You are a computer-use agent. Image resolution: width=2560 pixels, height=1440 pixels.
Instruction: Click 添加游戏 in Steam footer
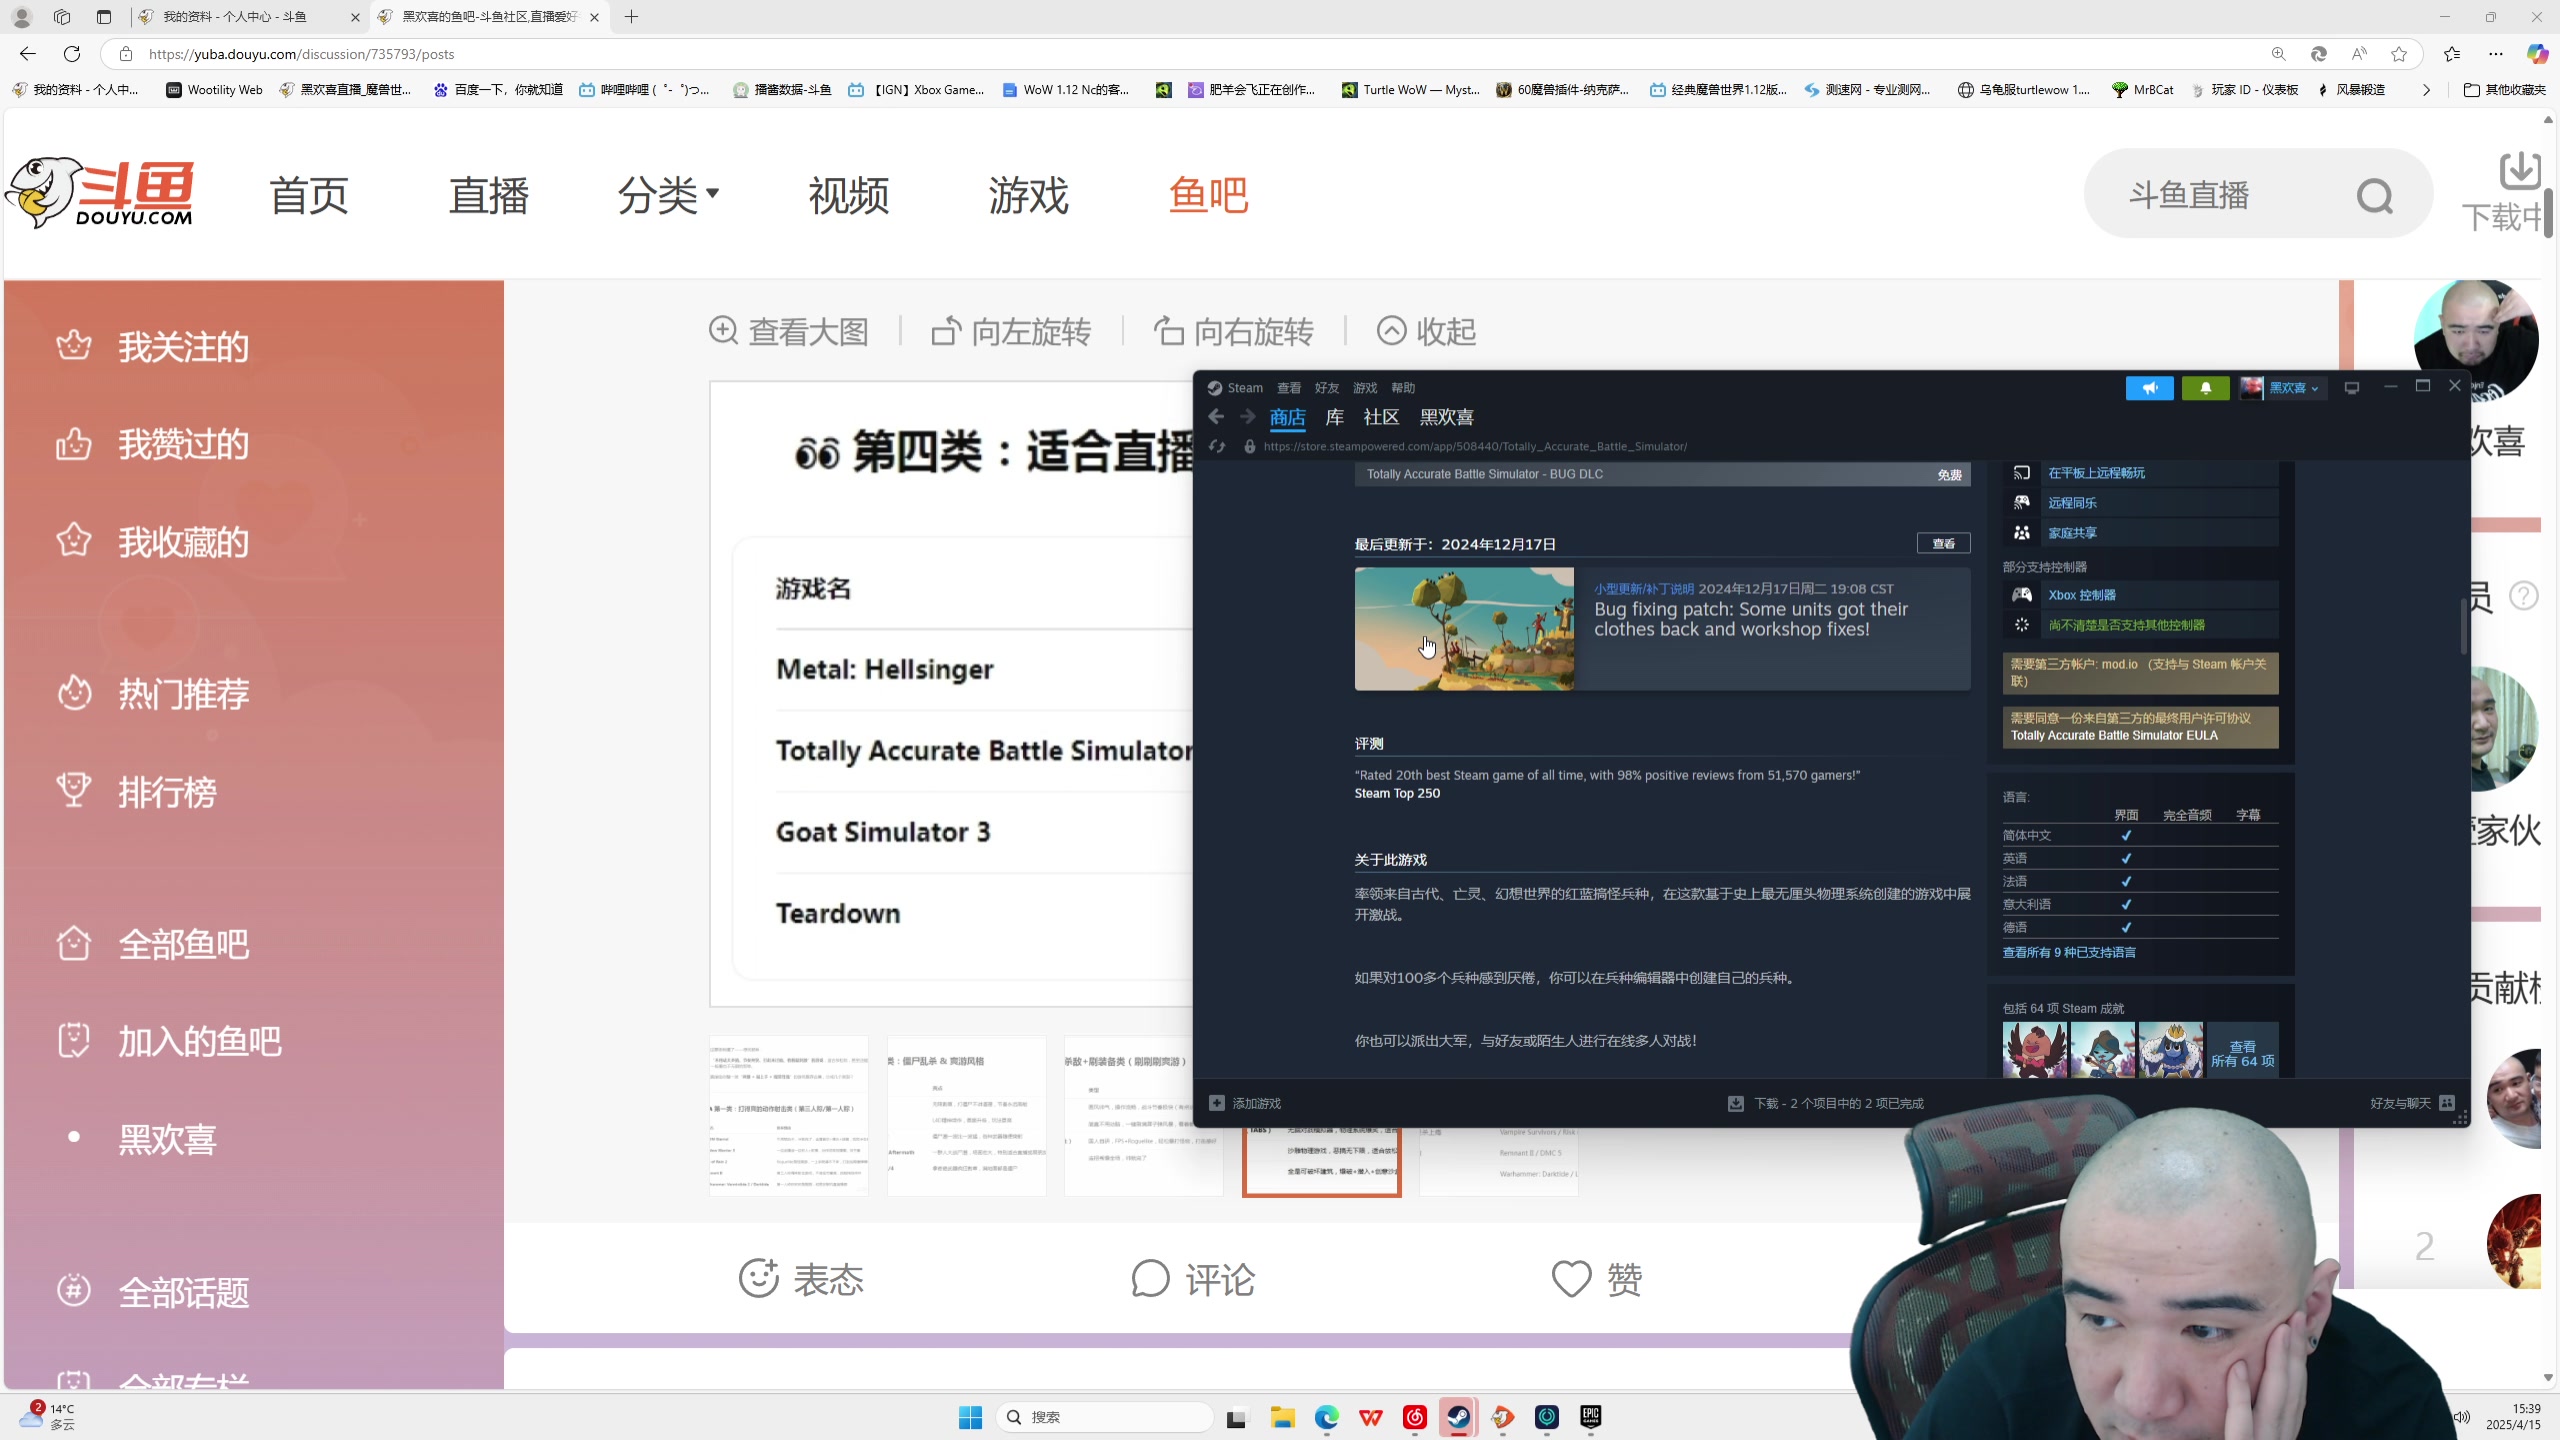(x=1245, y=1103)
